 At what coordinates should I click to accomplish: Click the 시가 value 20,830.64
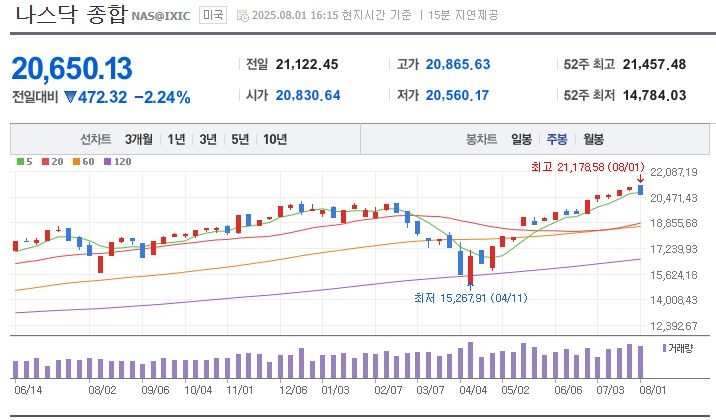pos(308,95)
